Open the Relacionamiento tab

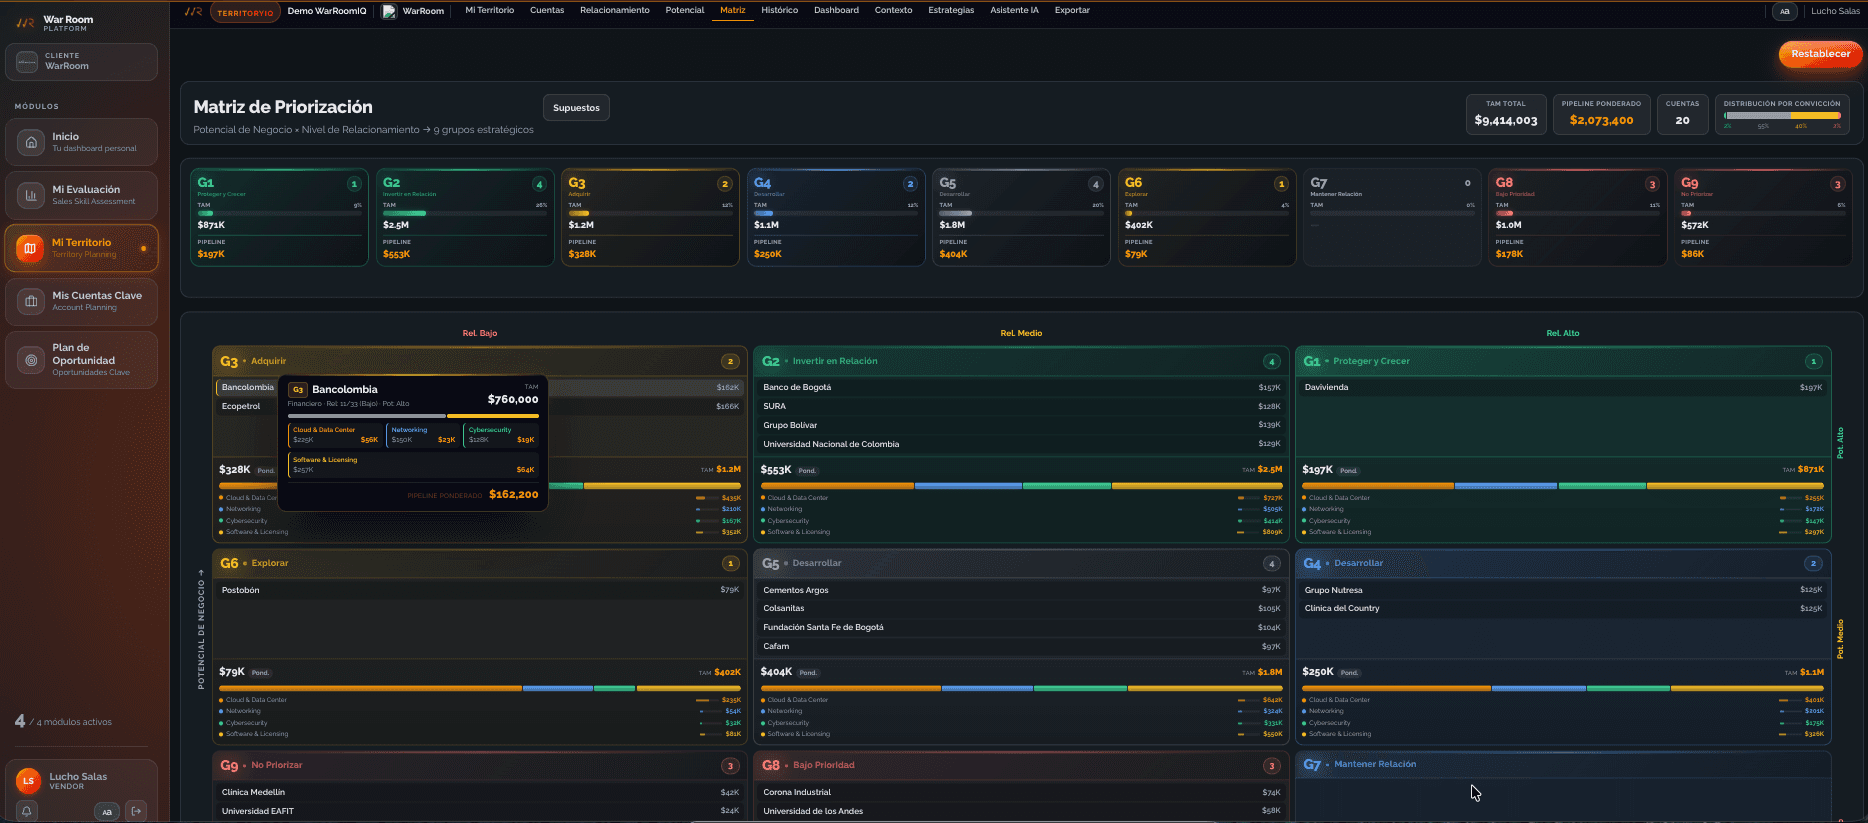[x=615, y=10]
